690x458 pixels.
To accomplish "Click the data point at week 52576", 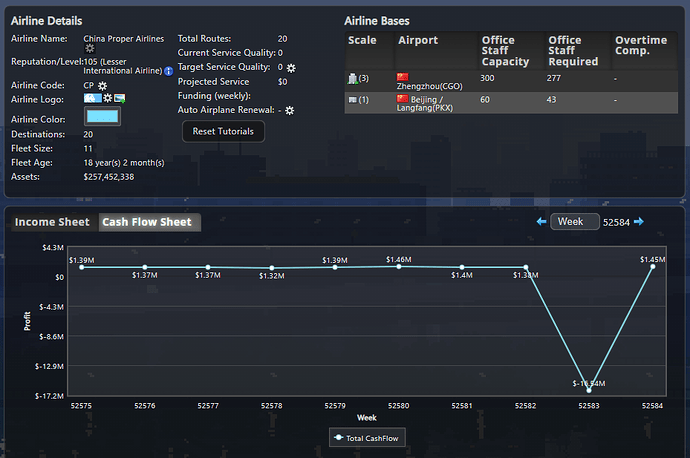I will click(145, 267).
